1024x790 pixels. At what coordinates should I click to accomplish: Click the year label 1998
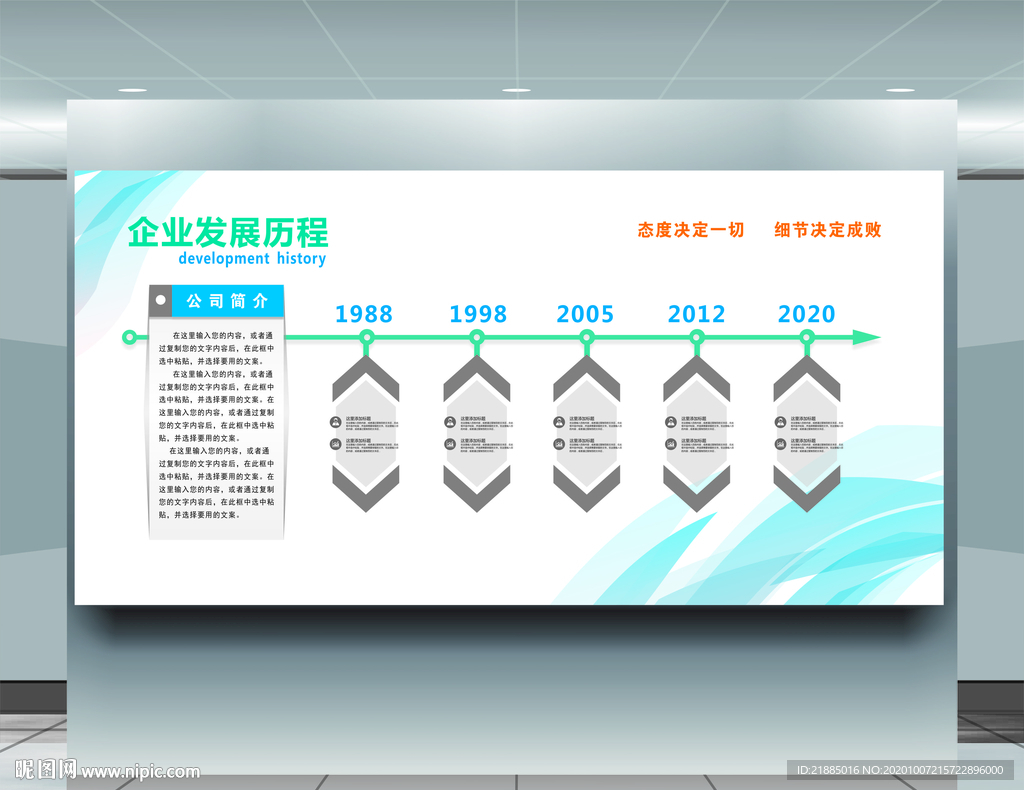point(478,314)
